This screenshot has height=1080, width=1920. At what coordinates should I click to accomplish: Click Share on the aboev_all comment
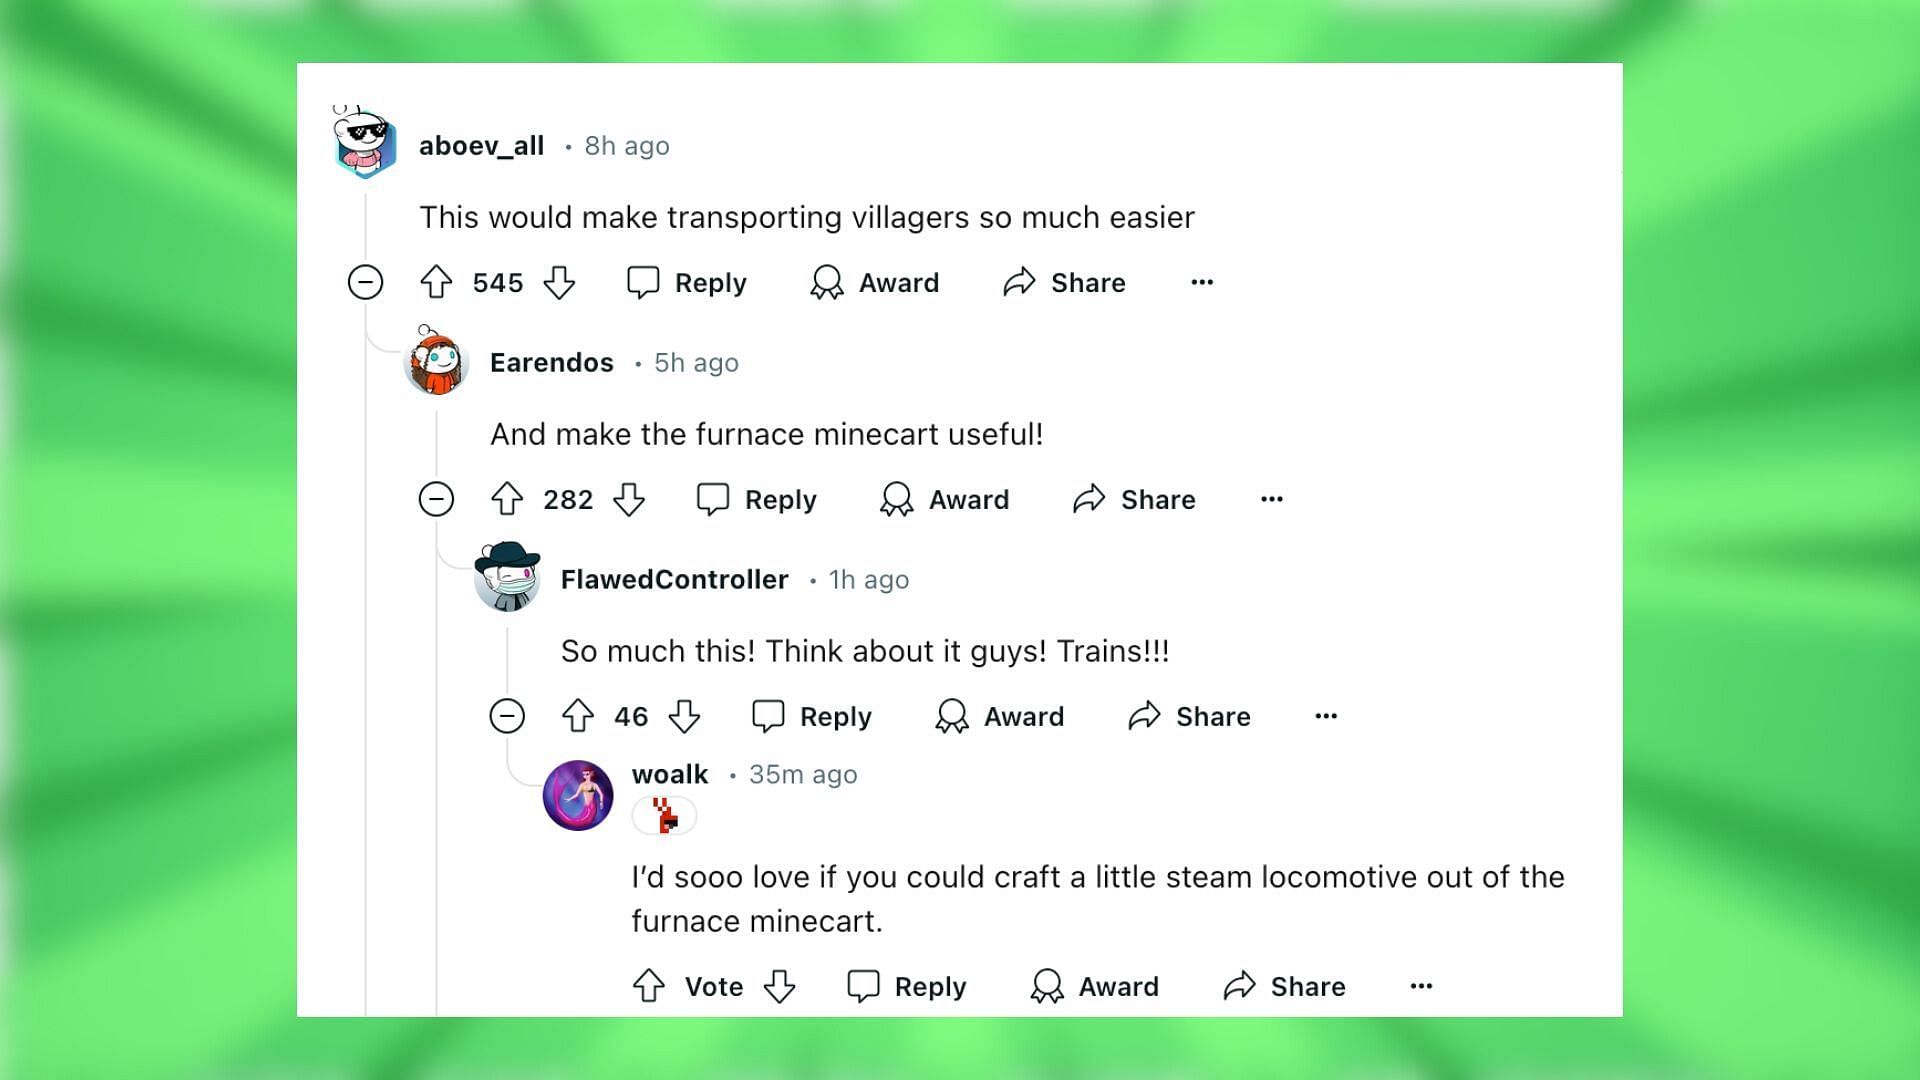tap(1065, 282)
